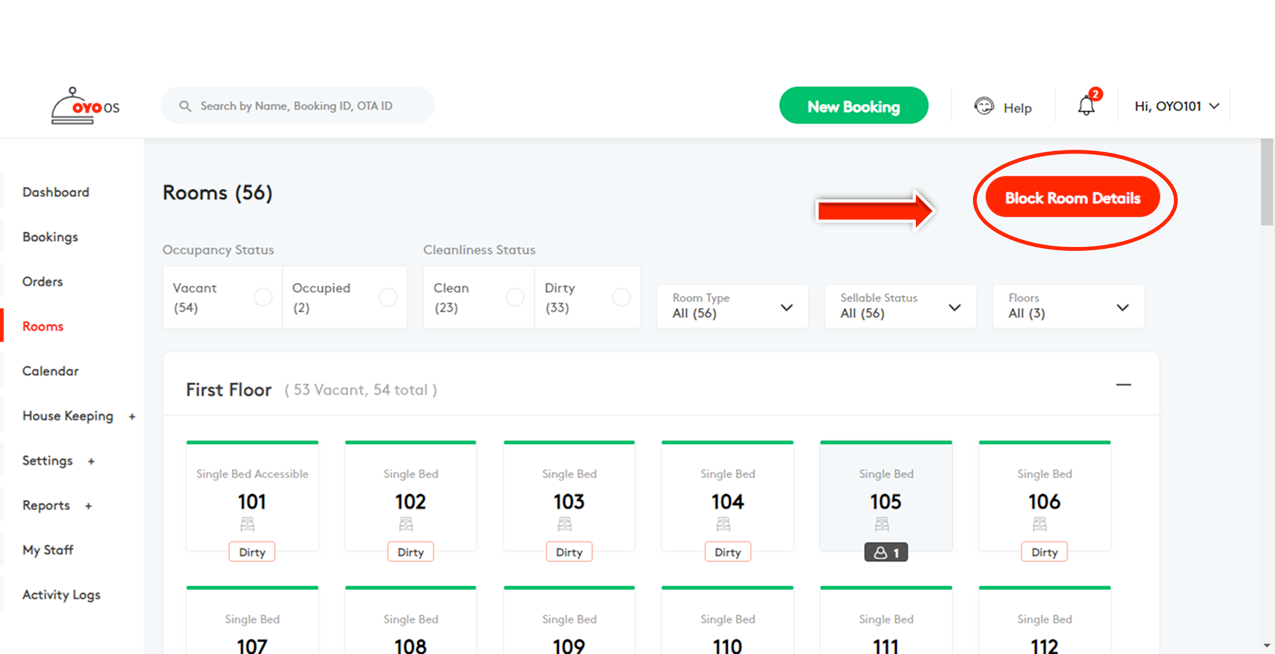Screen dimensions: 1275x654
Task: Select the Vacant (54) filter
Action: [x=222, y=297]
